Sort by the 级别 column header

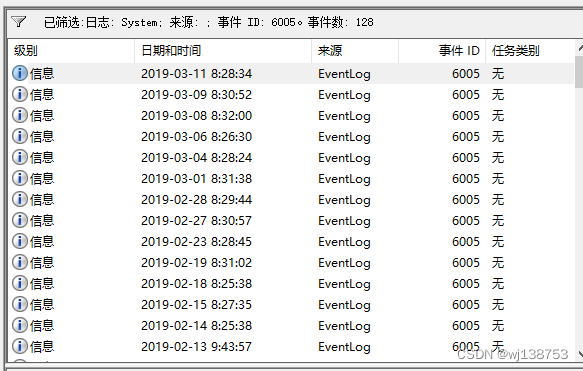point(71,51)
